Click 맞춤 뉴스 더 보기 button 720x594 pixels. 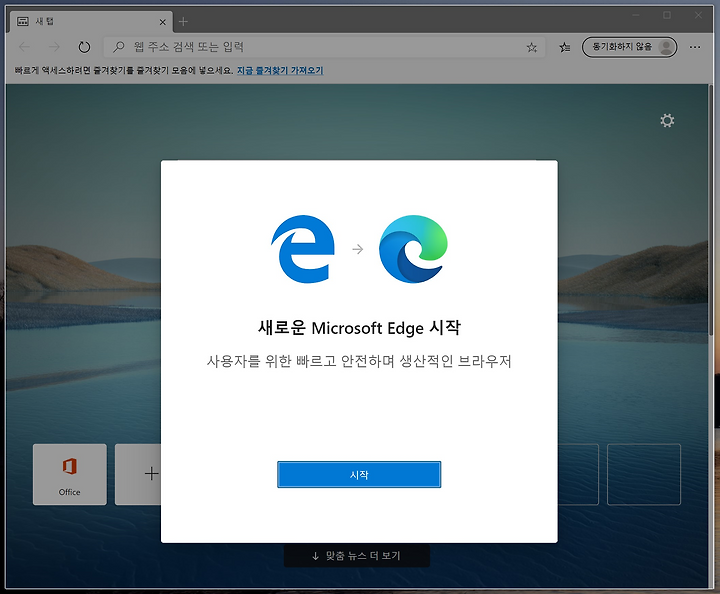pos(357,556)
